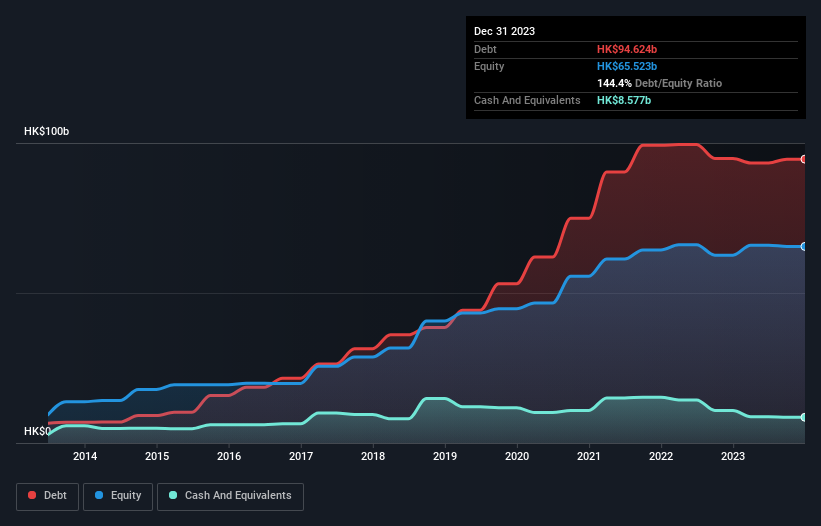The width and height of the screenshot is (821, 526).
Task: Click the HK$8.577b cash value
Action: 624,100
